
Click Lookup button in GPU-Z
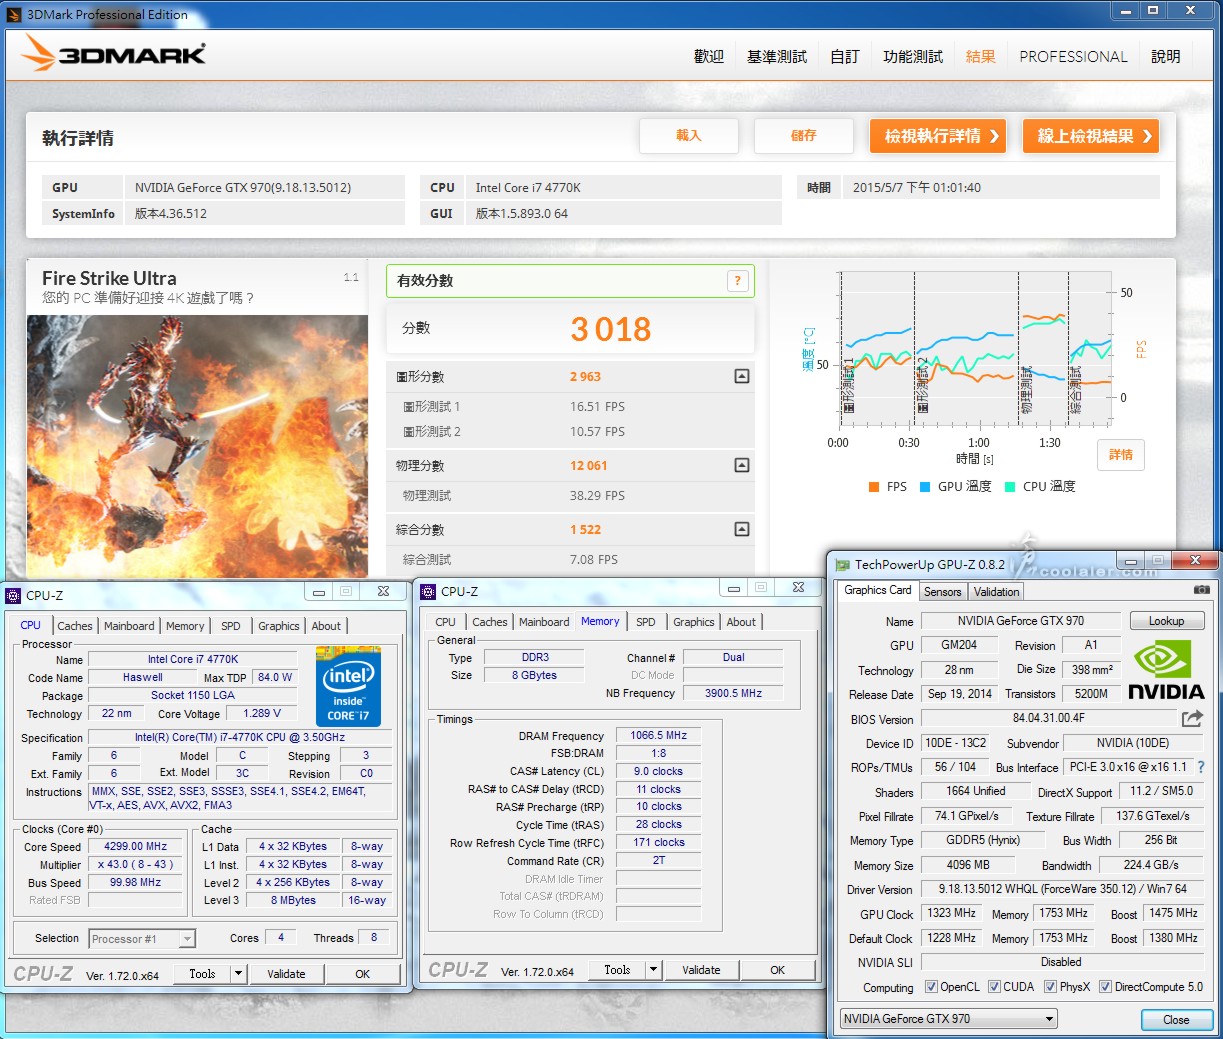pyautogui.click(x=1167, y=621)
